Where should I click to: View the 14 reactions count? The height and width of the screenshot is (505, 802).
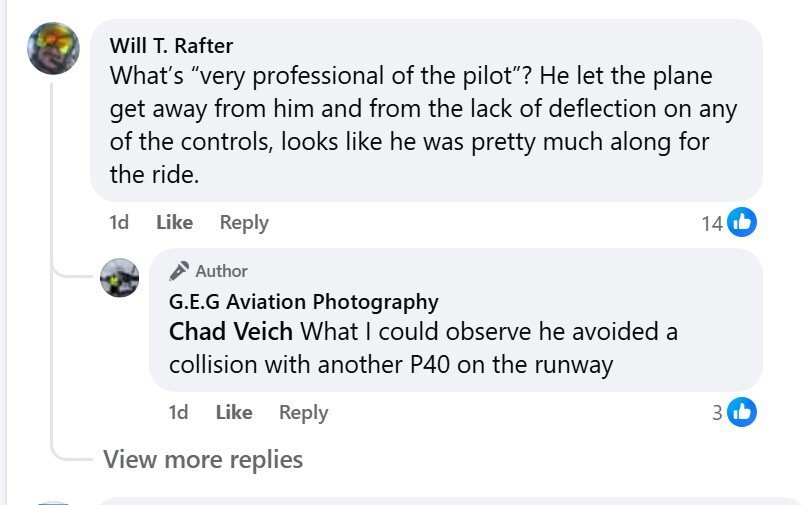pyautogui.click(x=712, y=223)
